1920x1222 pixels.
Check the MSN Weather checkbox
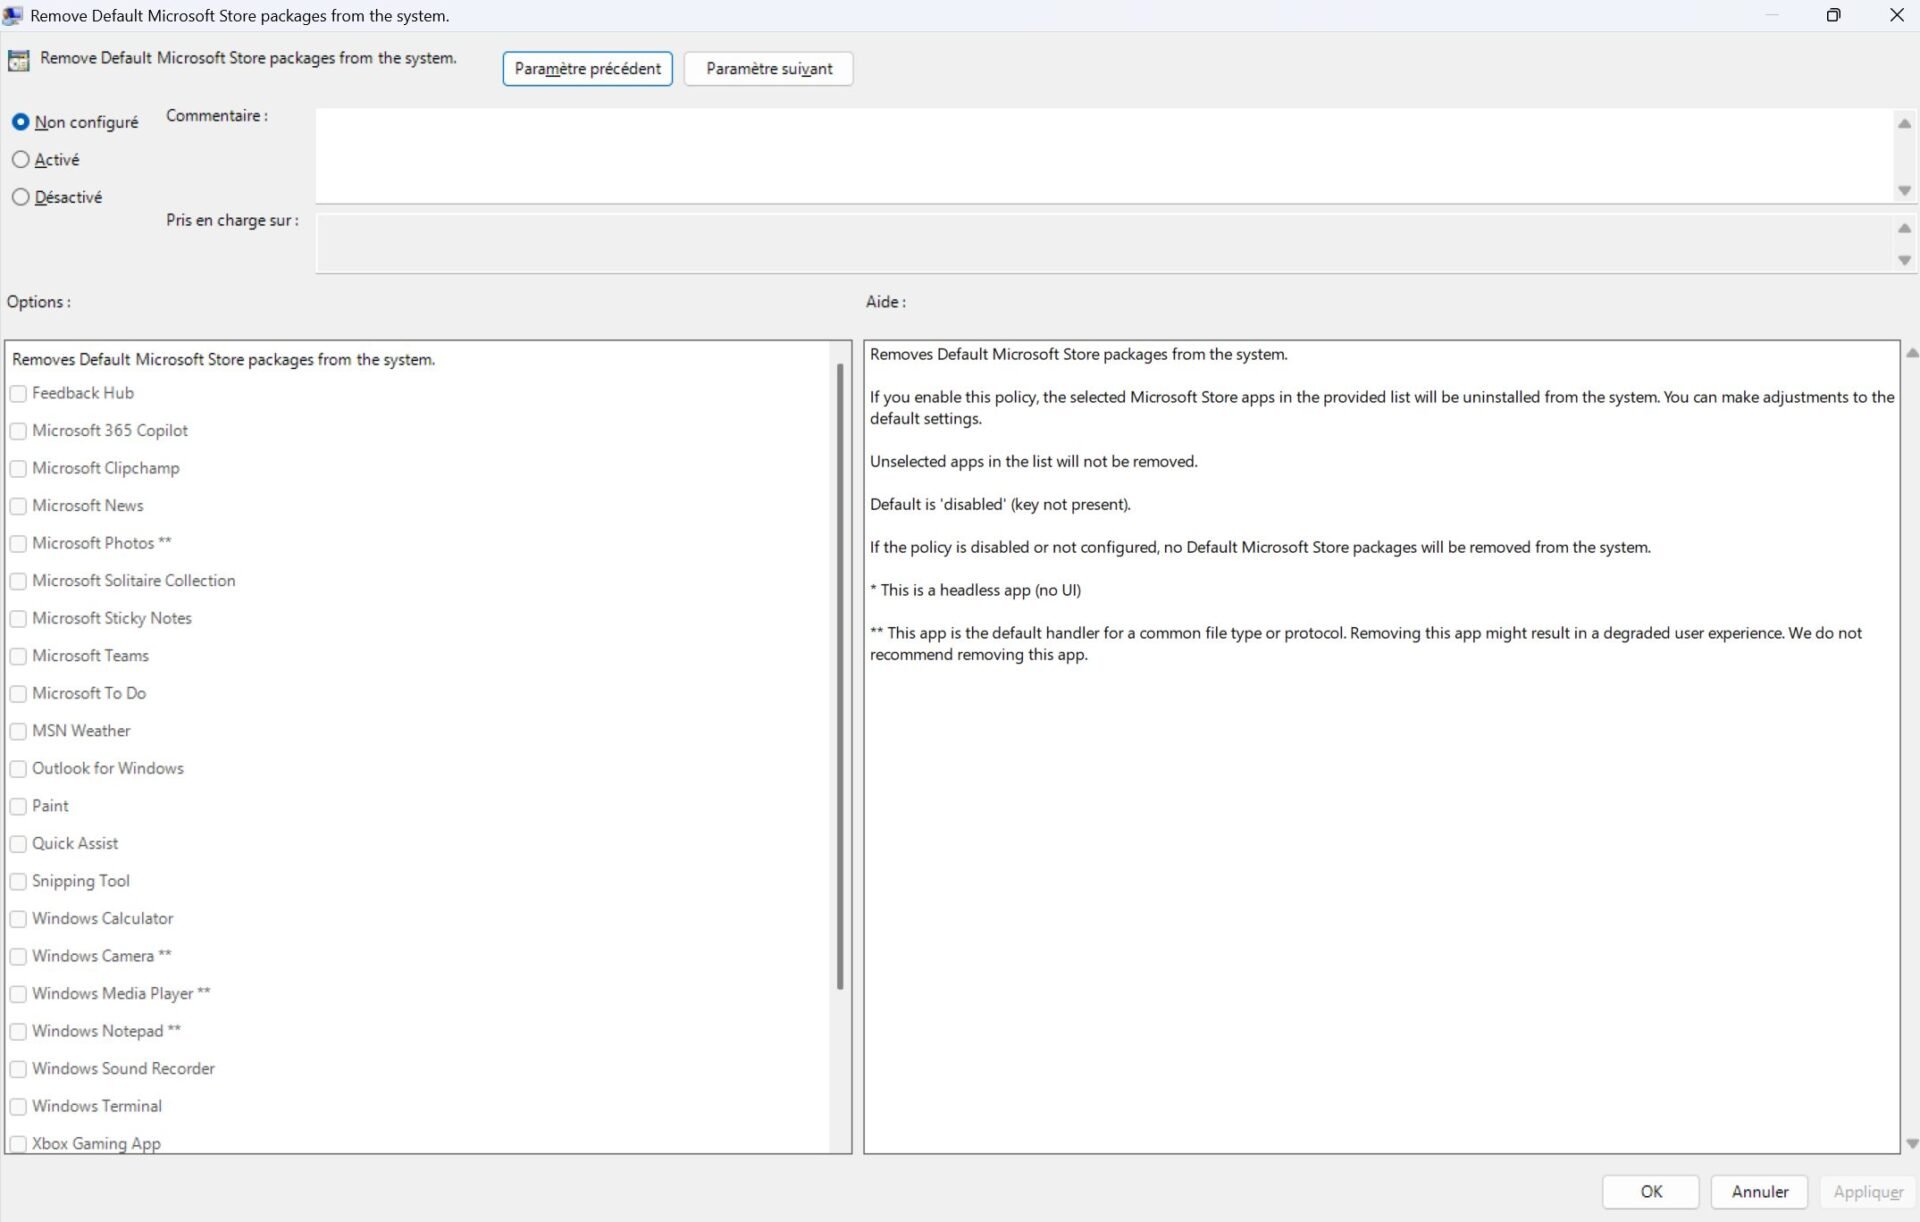point(18,731)
